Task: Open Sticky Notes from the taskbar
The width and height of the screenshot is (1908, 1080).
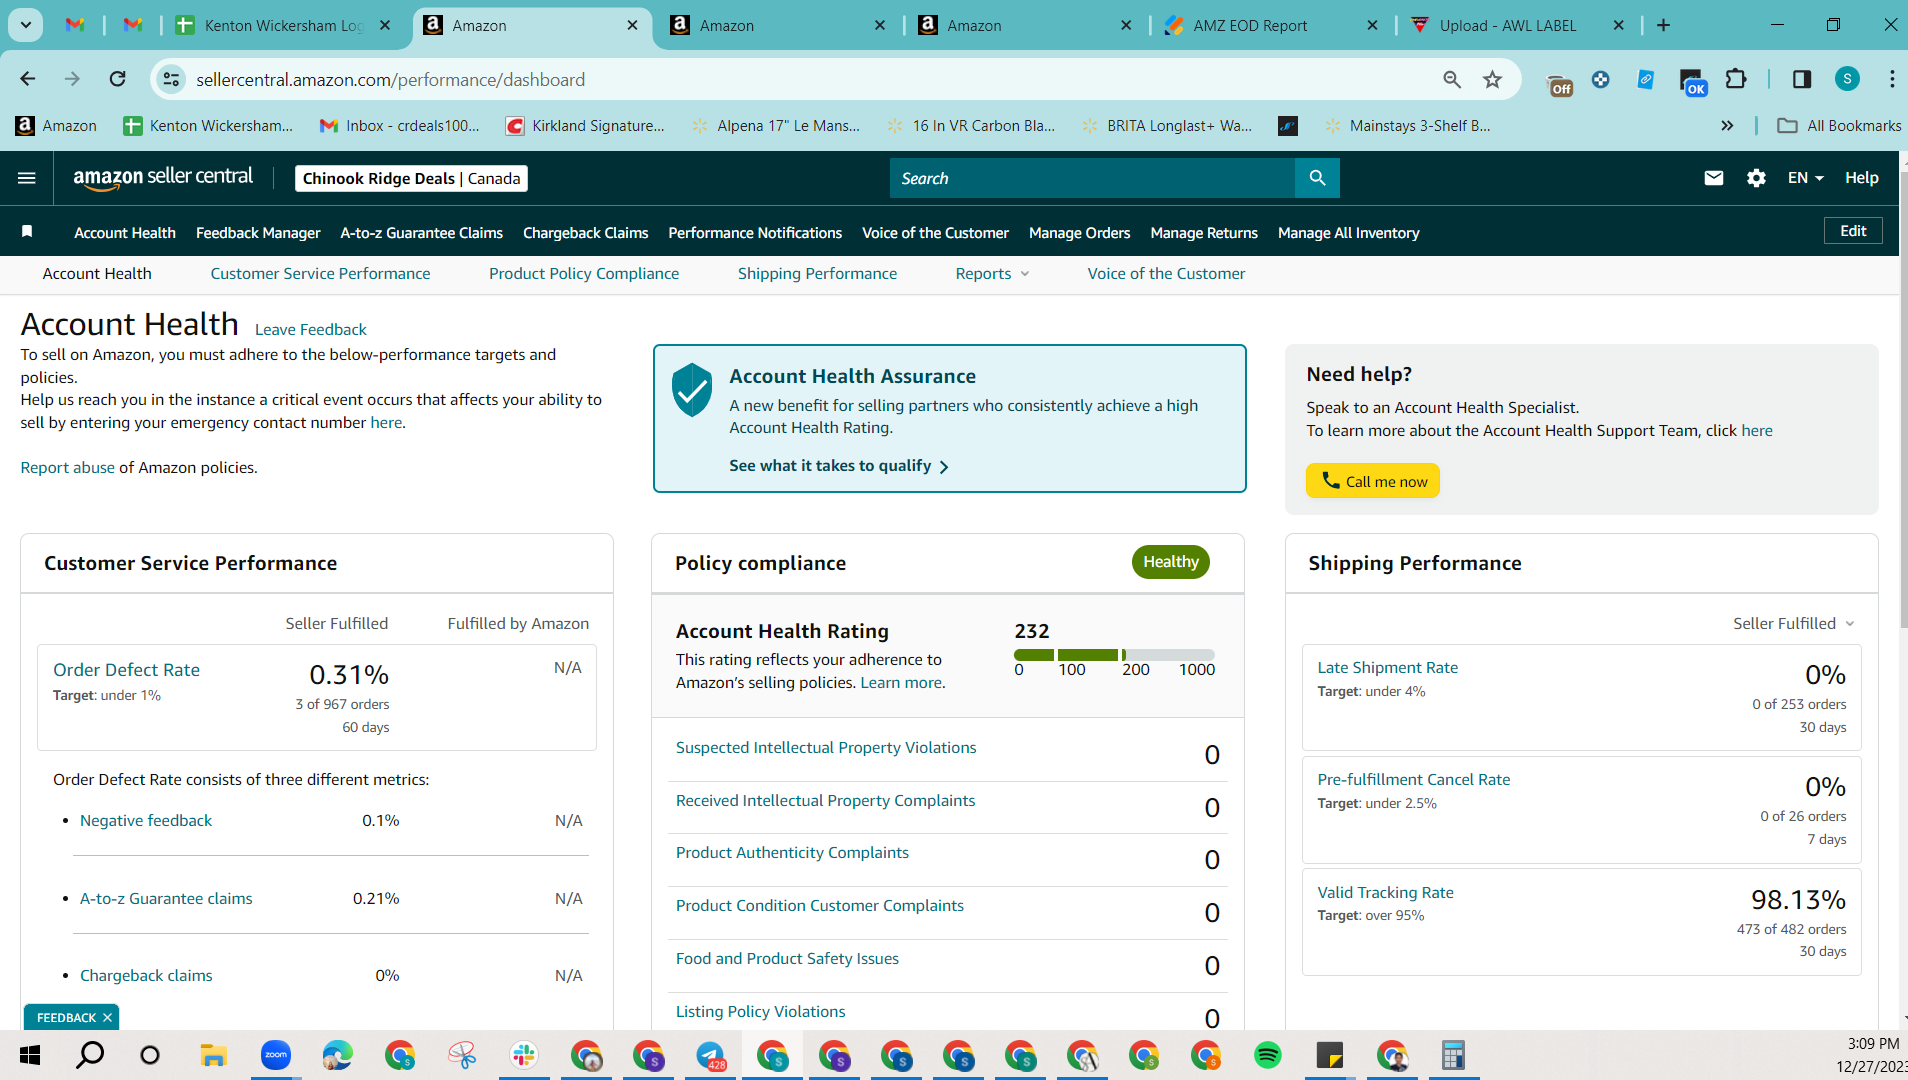Action: coord(1330,1055)
